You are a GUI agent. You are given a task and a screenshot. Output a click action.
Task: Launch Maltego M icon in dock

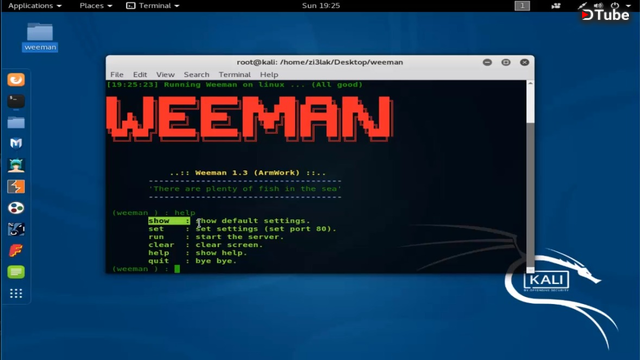click(16, 143)
